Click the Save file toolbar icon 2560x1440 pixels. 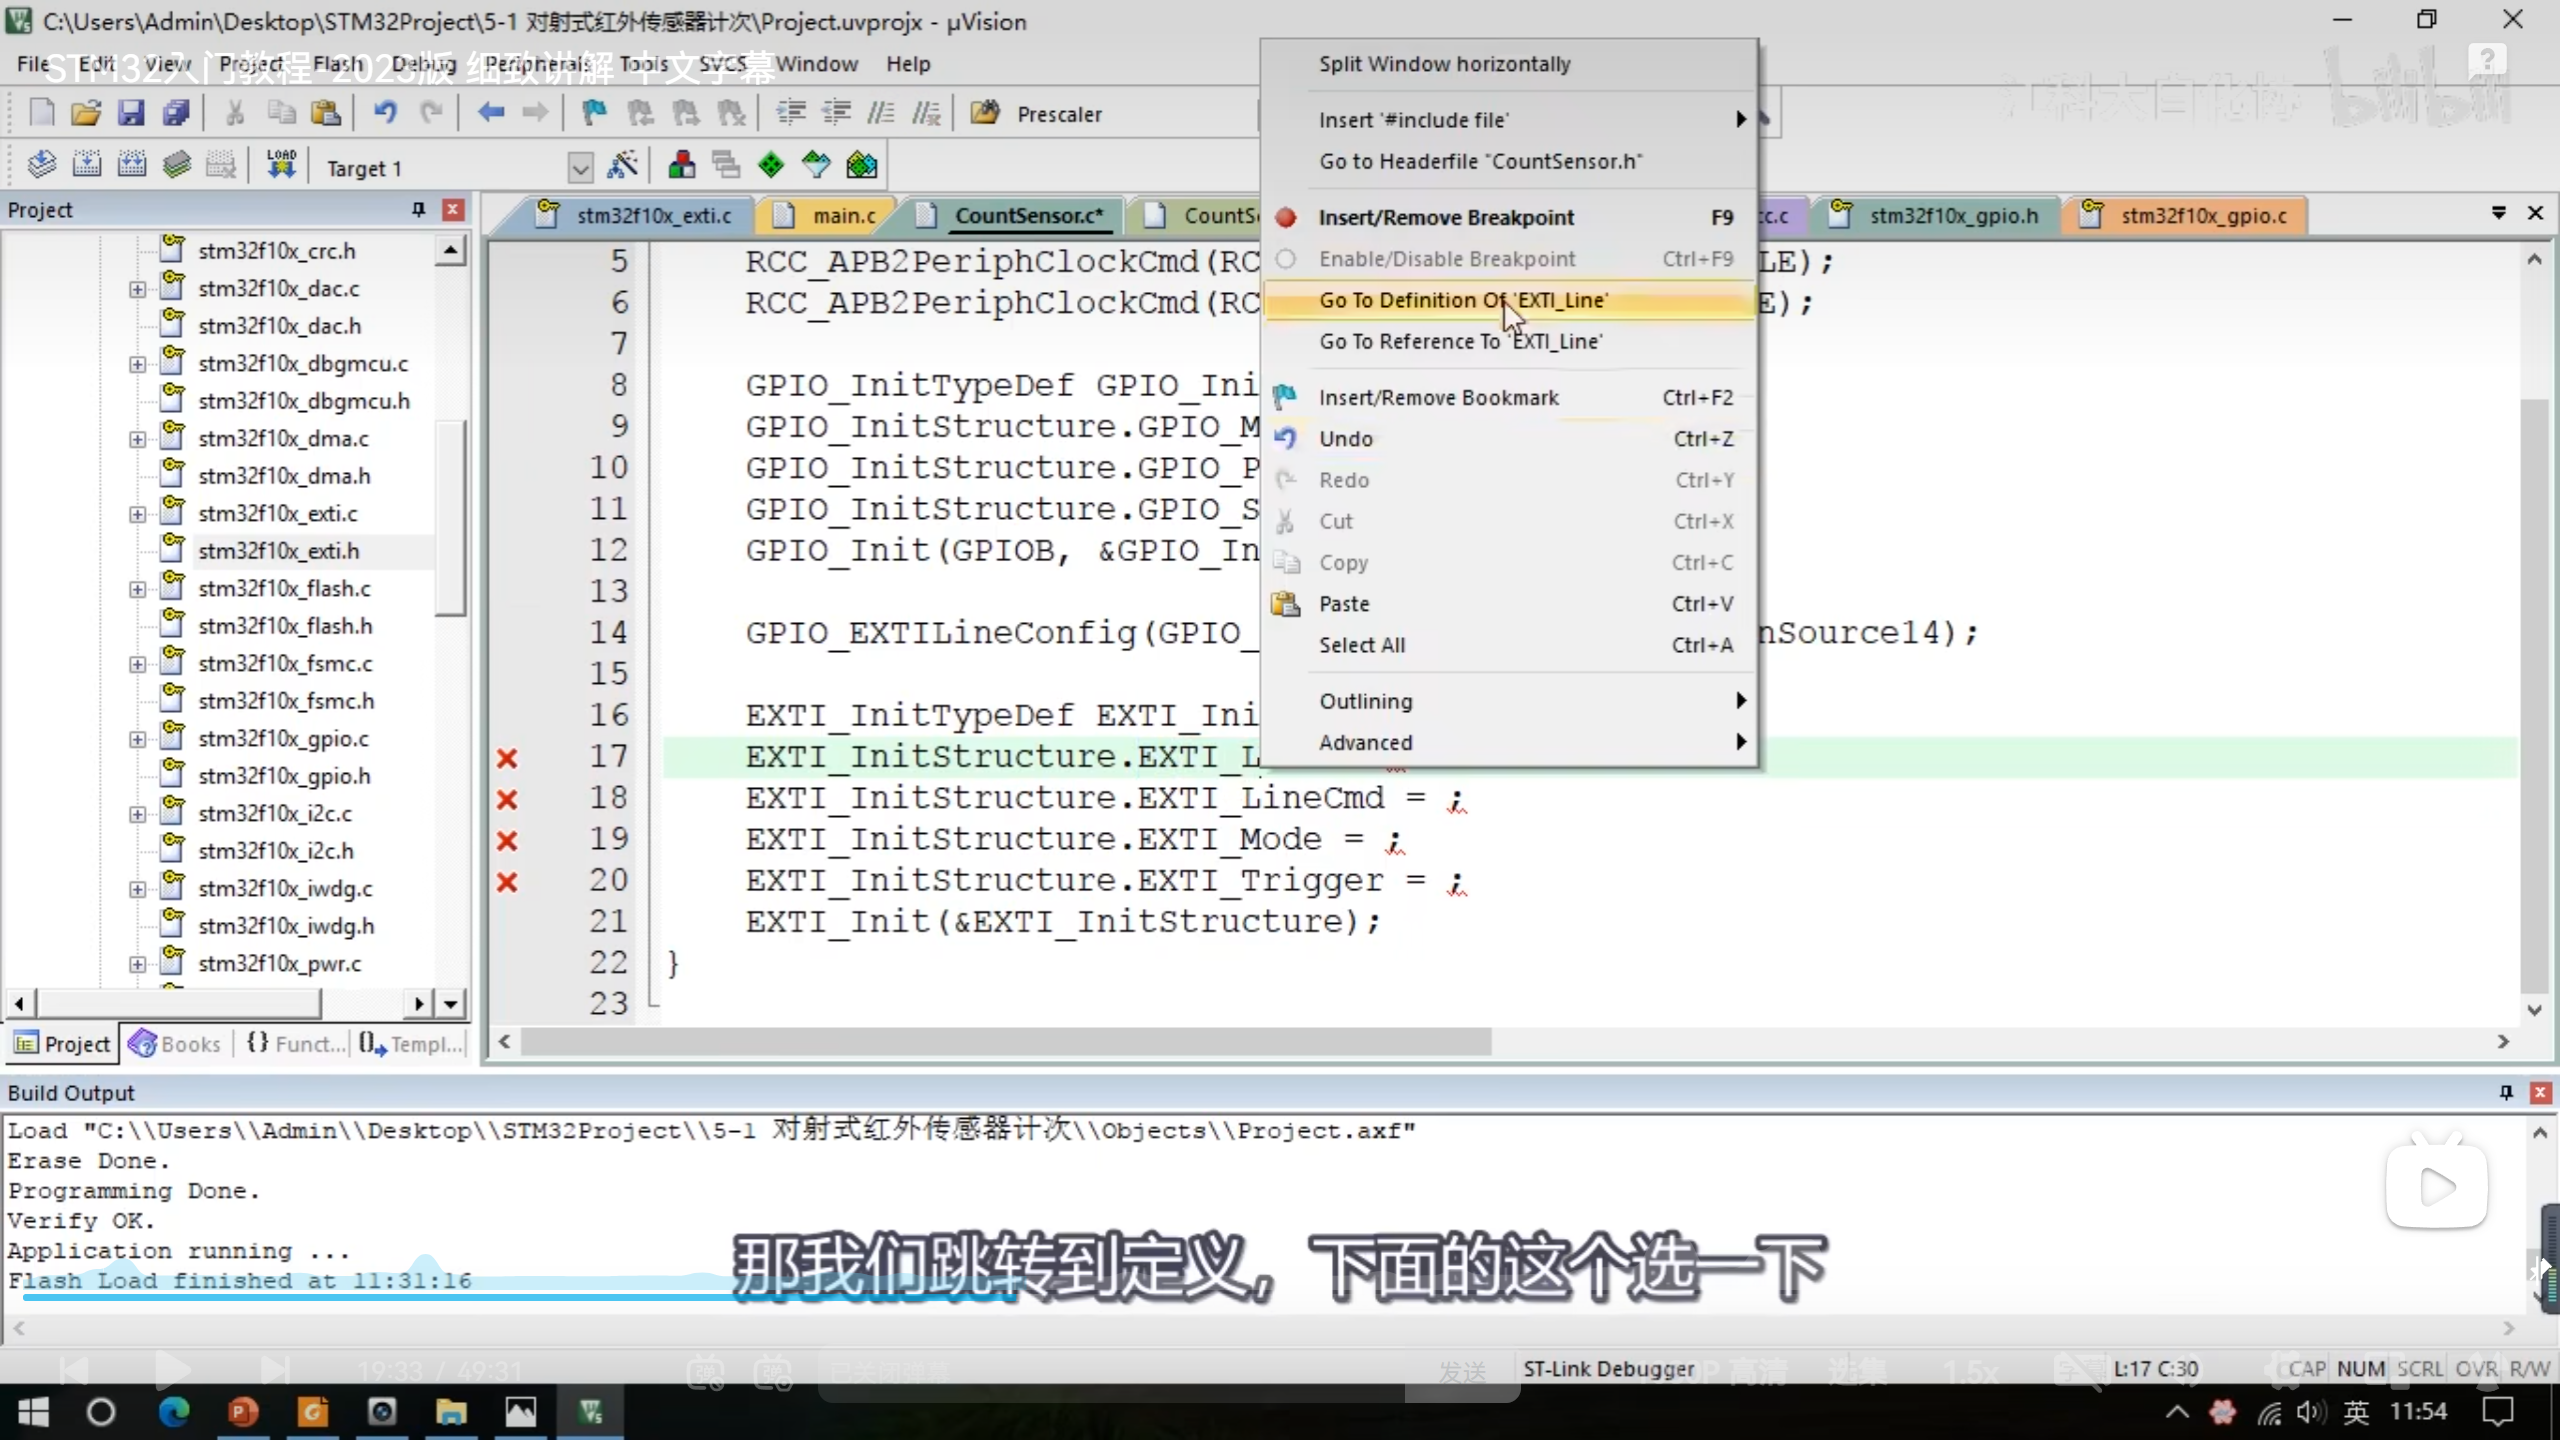point(131,113)
